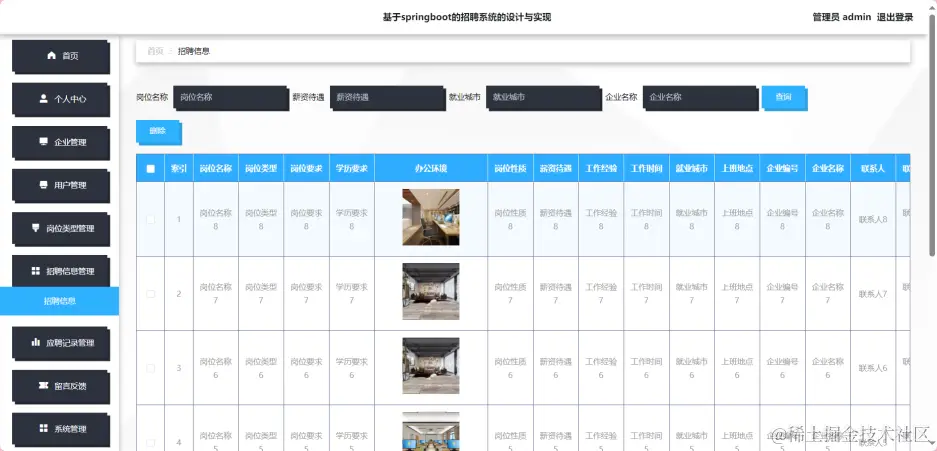Click the grid icon next to 系统管理

[43, 428]
